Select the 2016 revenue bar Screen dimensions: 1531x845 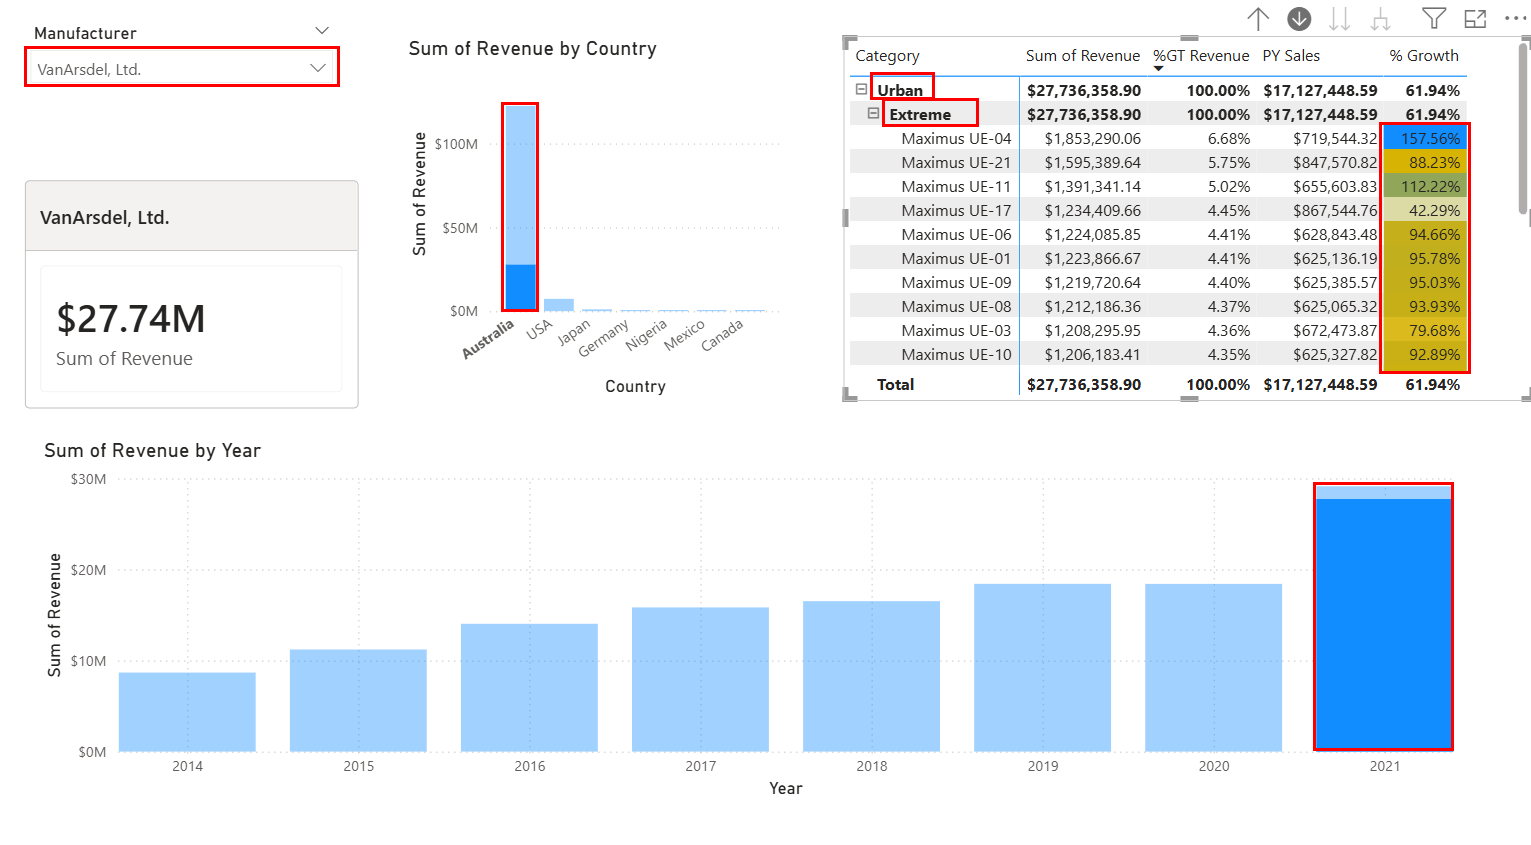529,688
